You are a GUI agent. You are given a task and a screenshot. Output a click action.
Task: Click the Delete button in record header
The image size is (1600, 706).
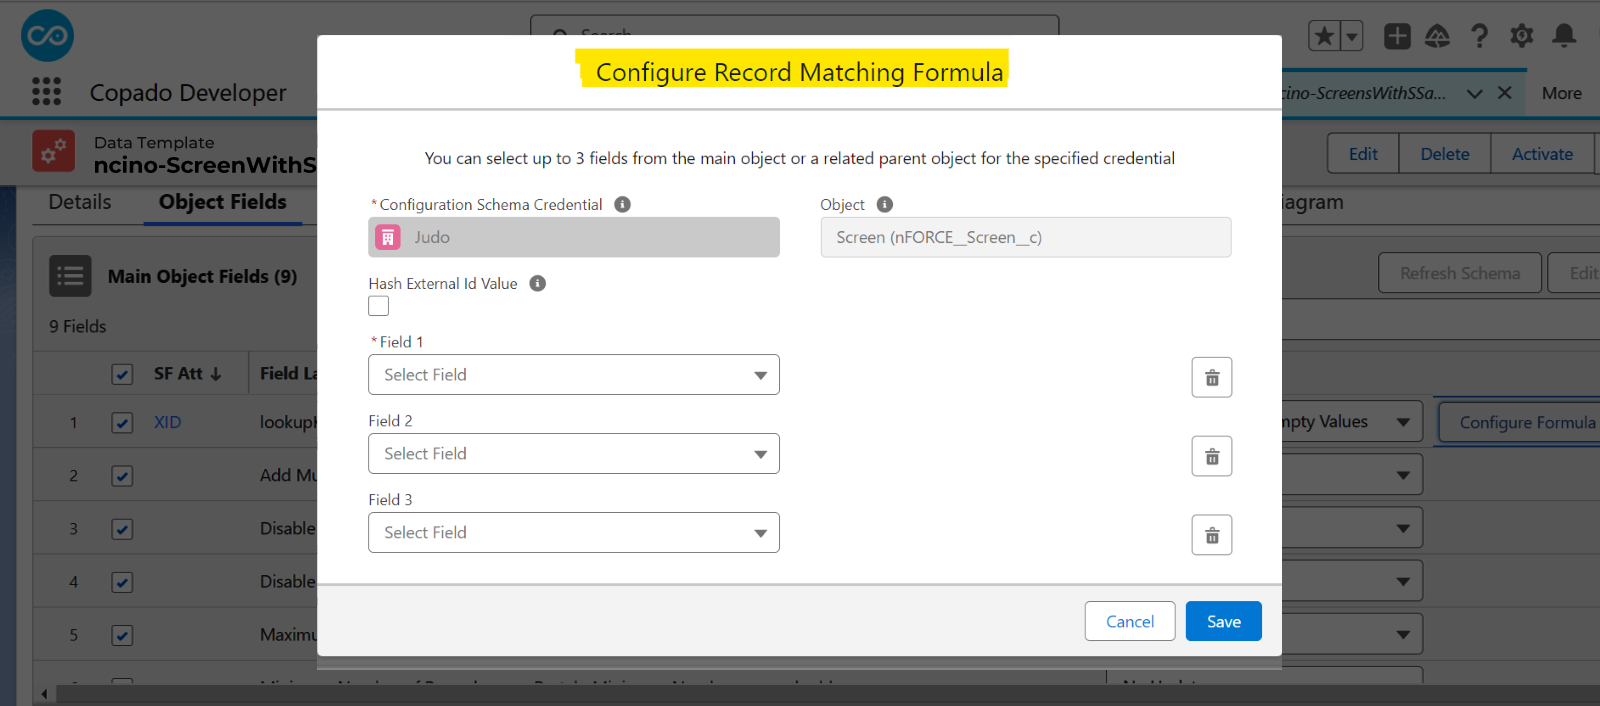pyautogui.click(x=1445, y=154)
